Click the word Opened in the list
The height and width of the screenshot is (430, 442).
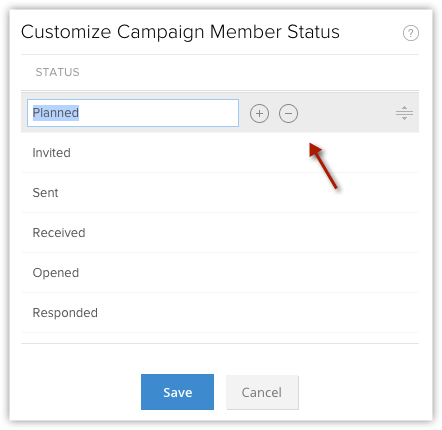(x=56, y=273)
